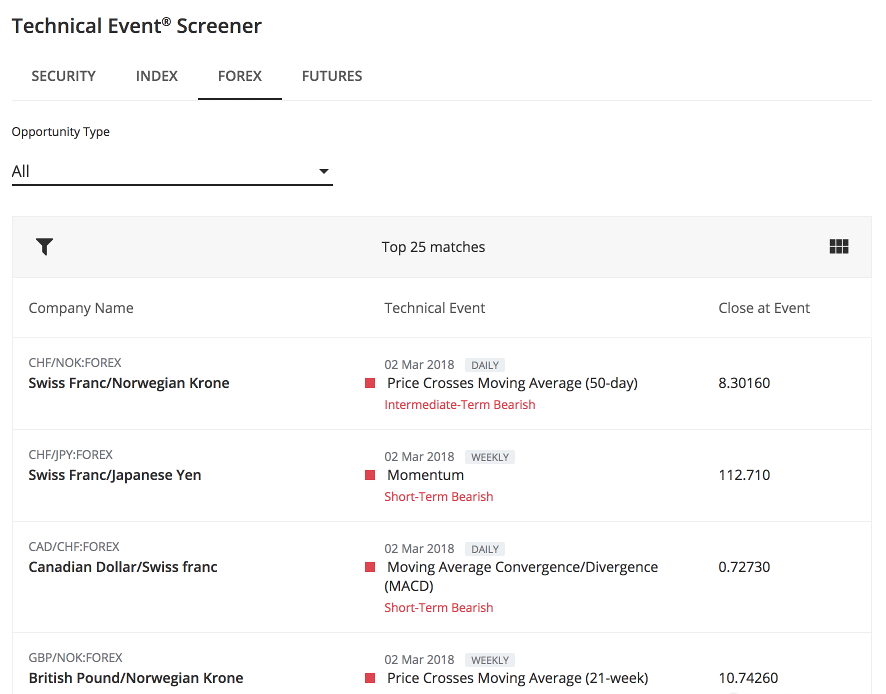Viewport: 886px width, 694px height.
Task: Click red marker beside Moving Average Convergence/Divergence
Action: tap(370, 567)
